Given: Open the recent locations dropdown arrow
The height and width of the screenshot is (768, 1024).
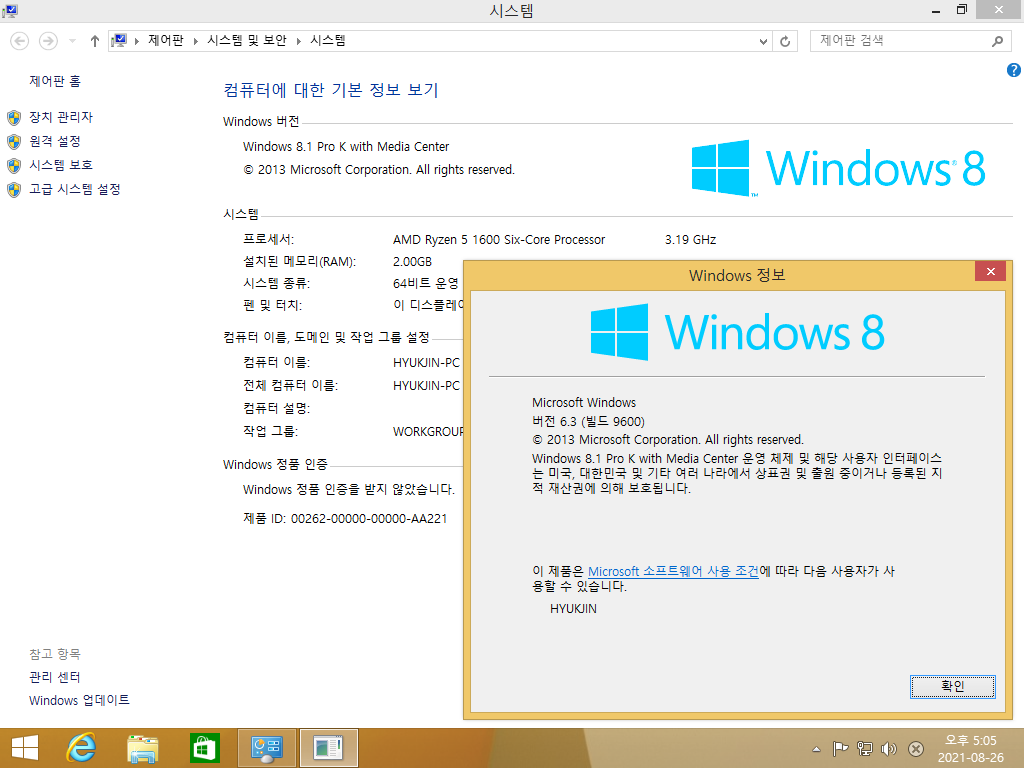Looking at the screenshot, I should pos(72,41).
